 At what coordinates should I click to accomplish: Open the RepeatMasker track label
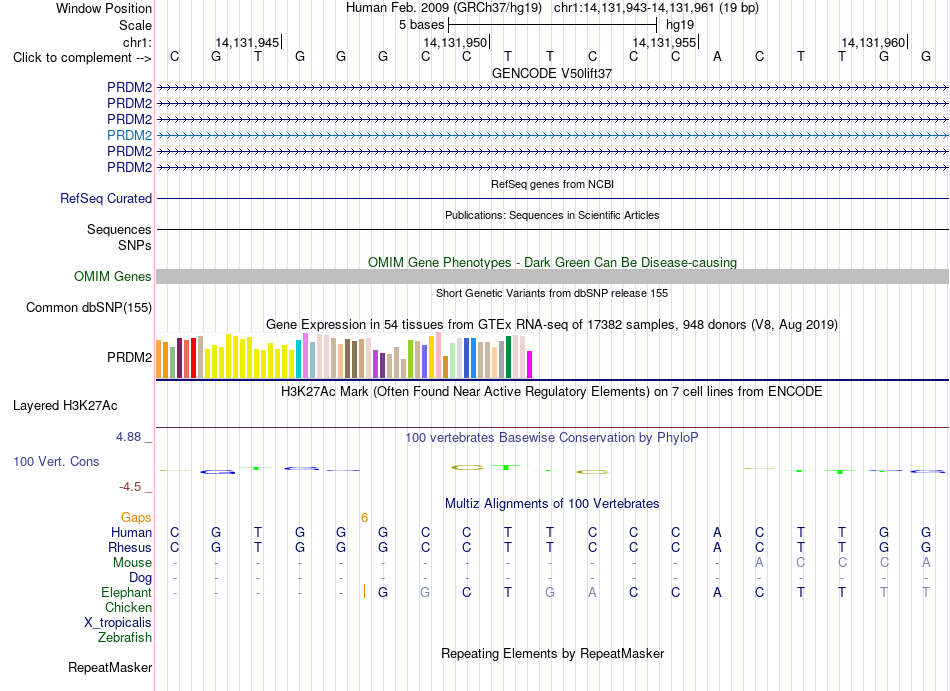[110, 668]
